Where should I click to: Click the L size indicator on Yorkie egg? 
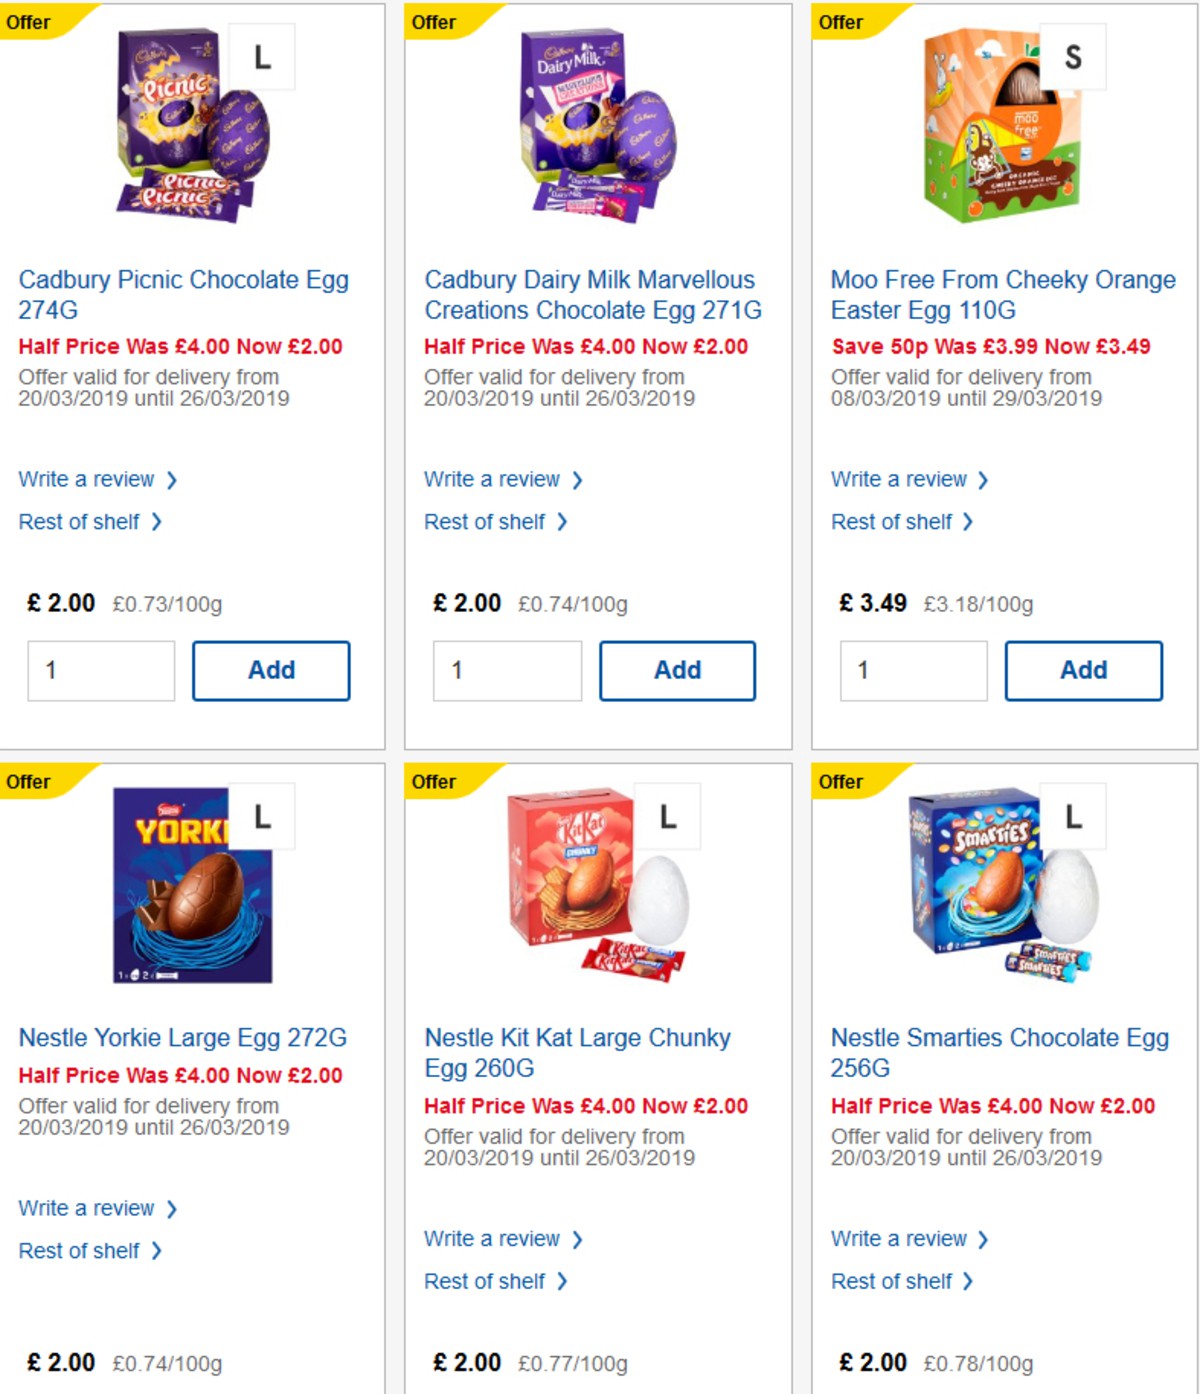click(x=262, y=816)
